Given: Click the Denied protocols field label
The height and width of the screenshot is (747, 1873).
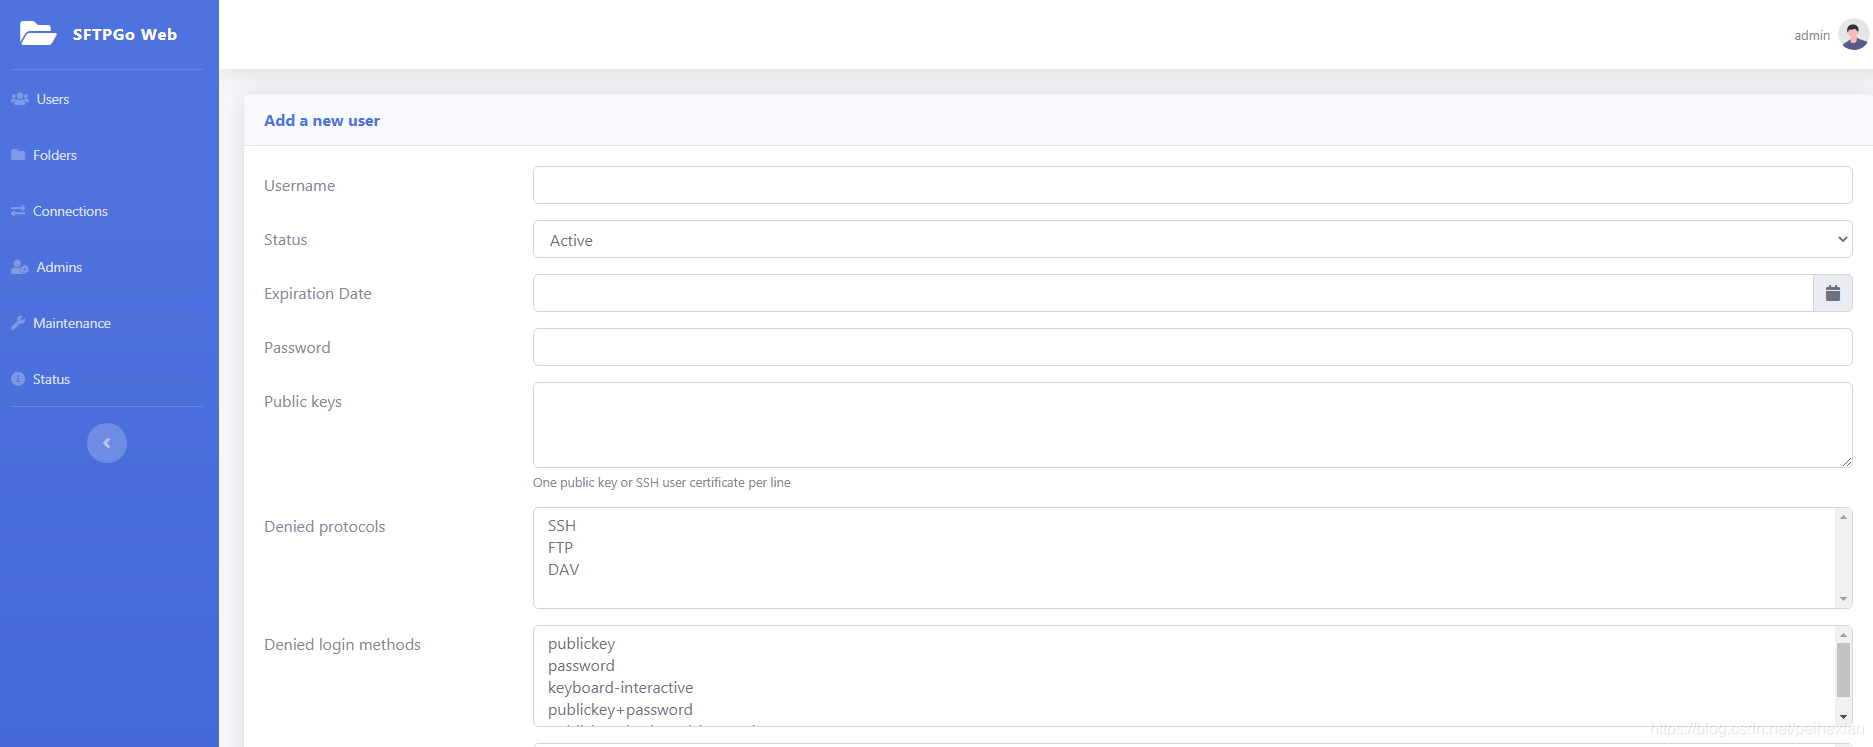Looking at the screenshot, I should 324,526.
